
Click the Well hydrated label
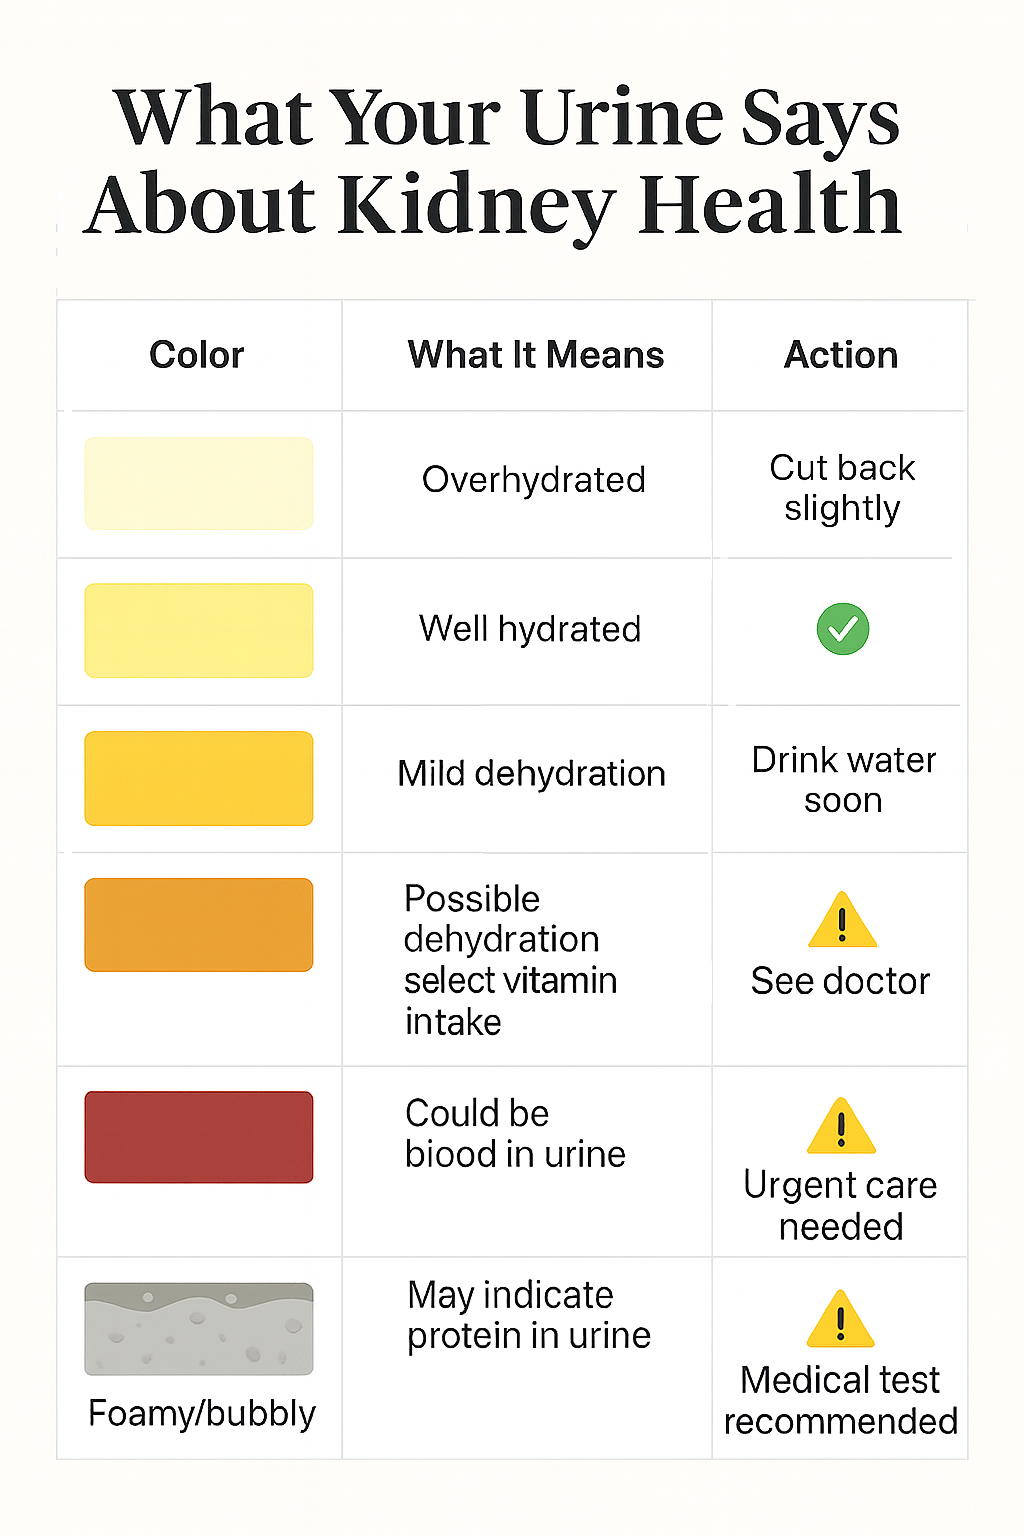click(x=530, y=629)
